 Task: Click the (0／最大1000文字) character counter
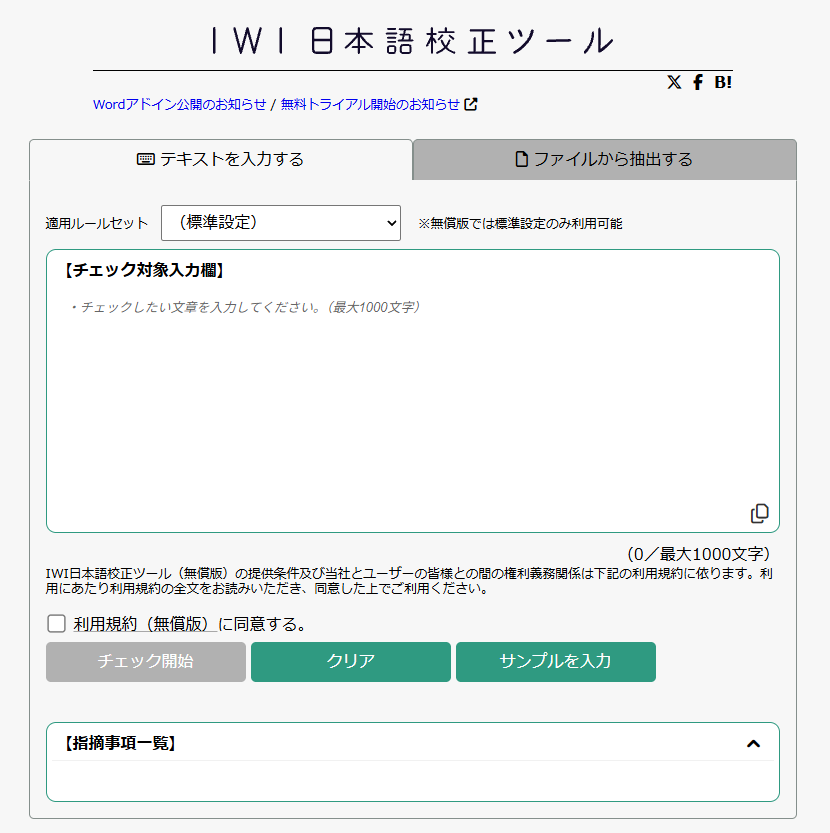coord(698,554)
